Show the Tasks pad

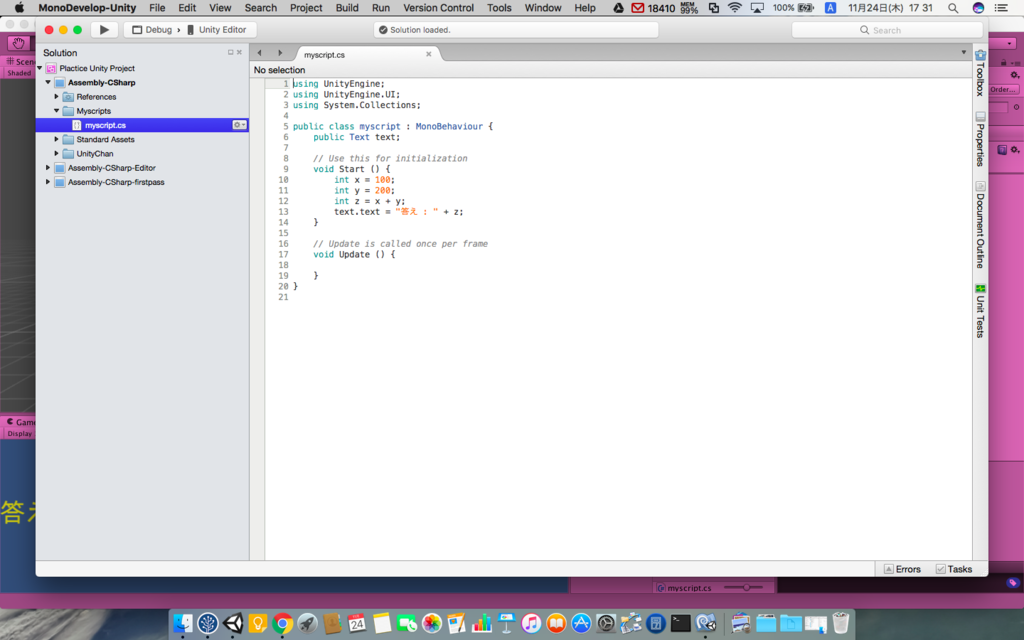tap(953, 569)
